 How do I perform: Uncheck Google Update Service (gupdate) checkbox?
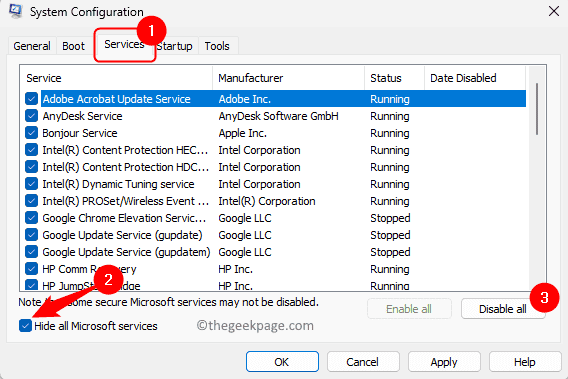pos(32,235)
